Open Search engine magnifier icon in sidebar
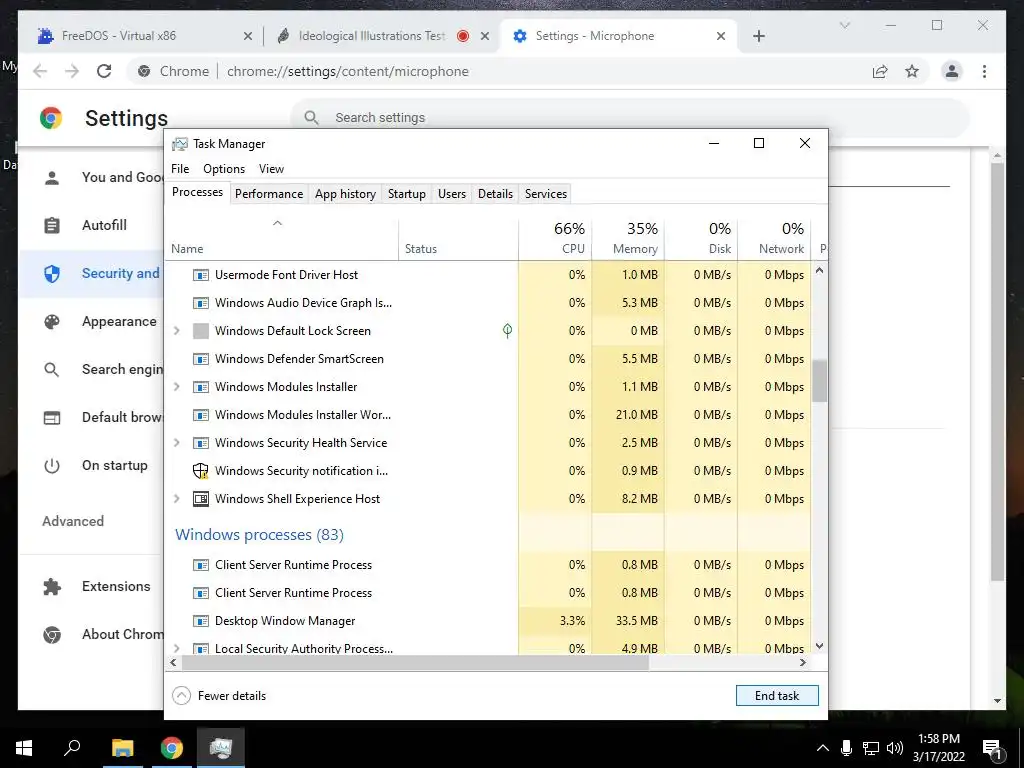This screenshot has height=768, width=1024. (x=52, y=370)
